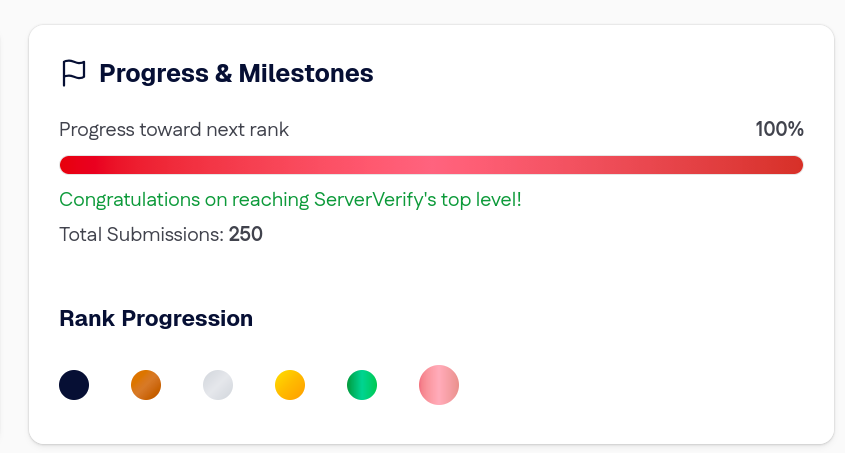The image size is (845, 453).
Task: Select the dark navy rank circle
Action: pyautogui.click(x=74, y=385)
